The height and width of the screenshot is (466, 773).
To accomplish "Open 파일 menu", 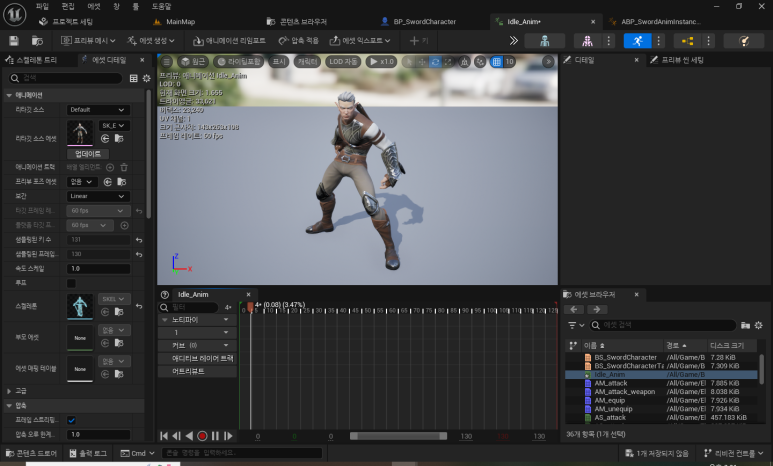I will pyautogui.click(x=42, y=6).
